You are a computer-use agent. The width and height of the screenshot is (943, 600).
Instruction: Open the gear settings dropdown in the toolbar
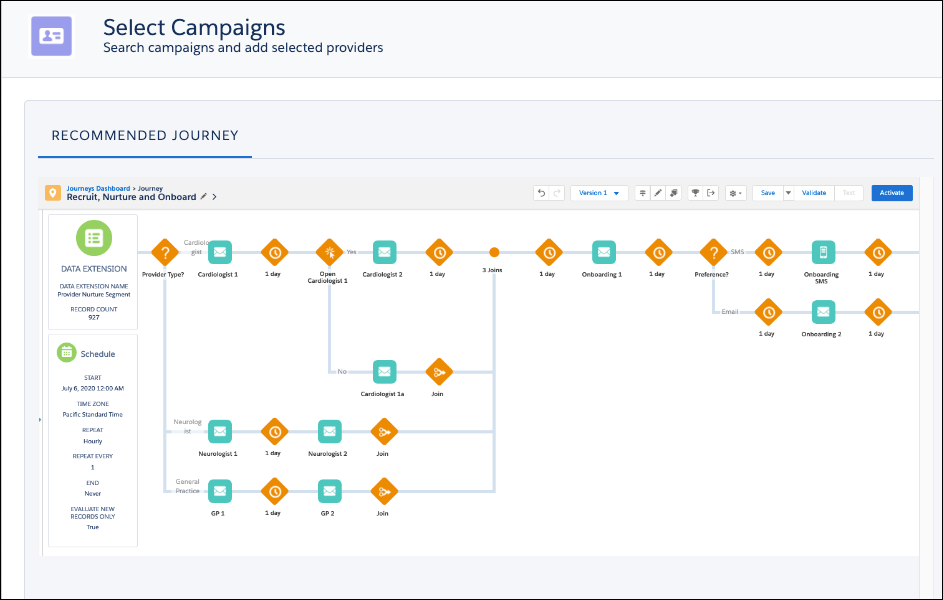(735, 193)
